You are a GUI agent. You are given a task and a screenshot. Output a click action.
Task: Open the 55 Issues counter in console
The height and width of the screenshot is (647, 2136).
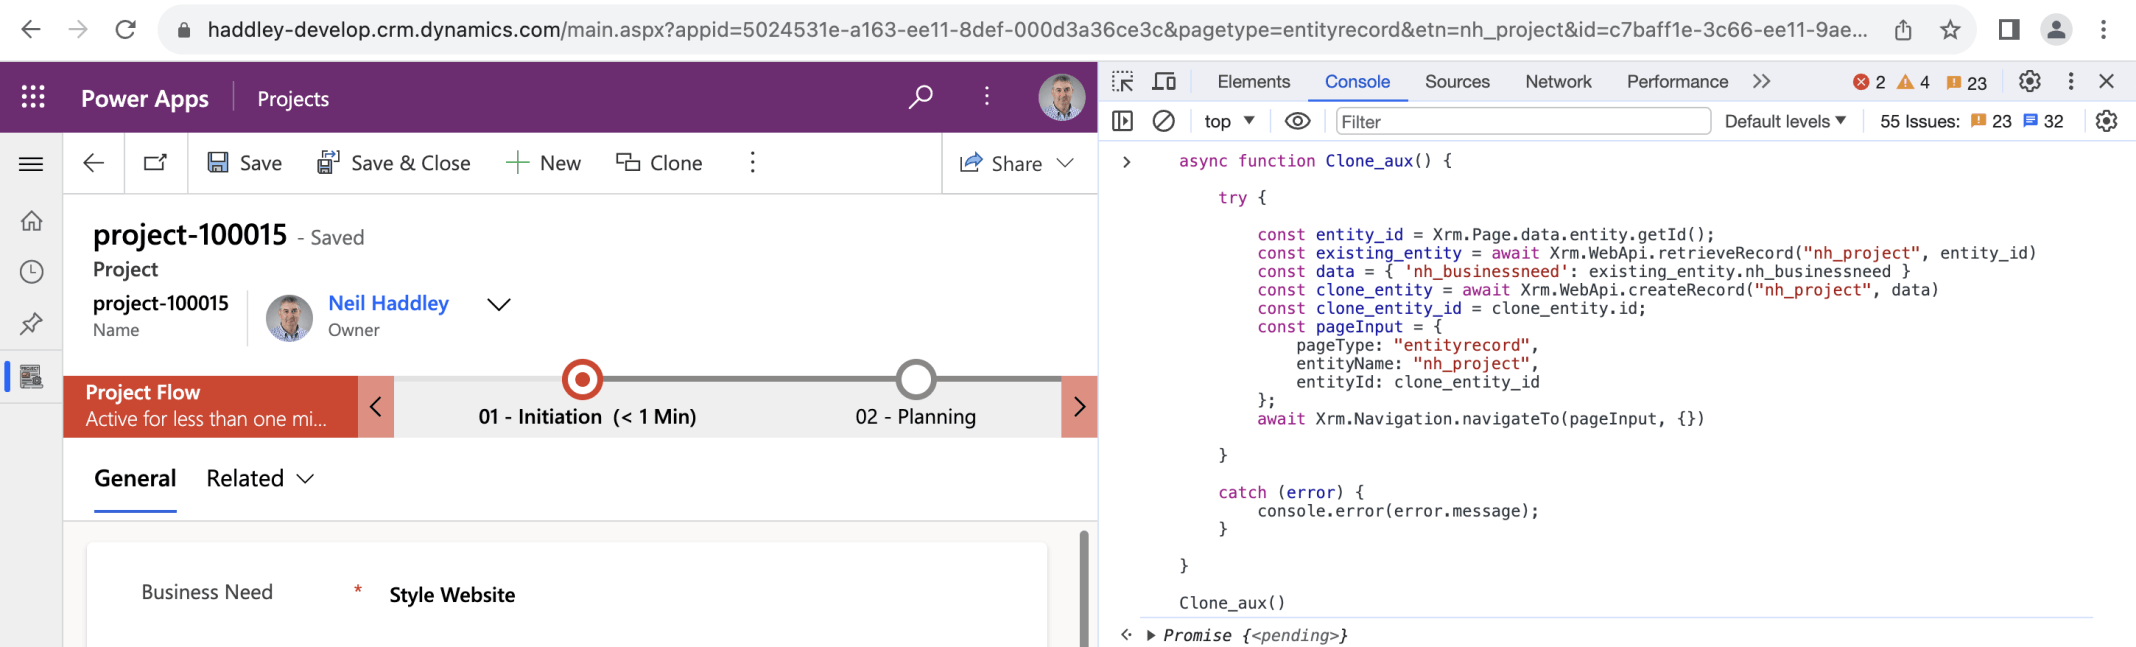tap(1971, 121)
